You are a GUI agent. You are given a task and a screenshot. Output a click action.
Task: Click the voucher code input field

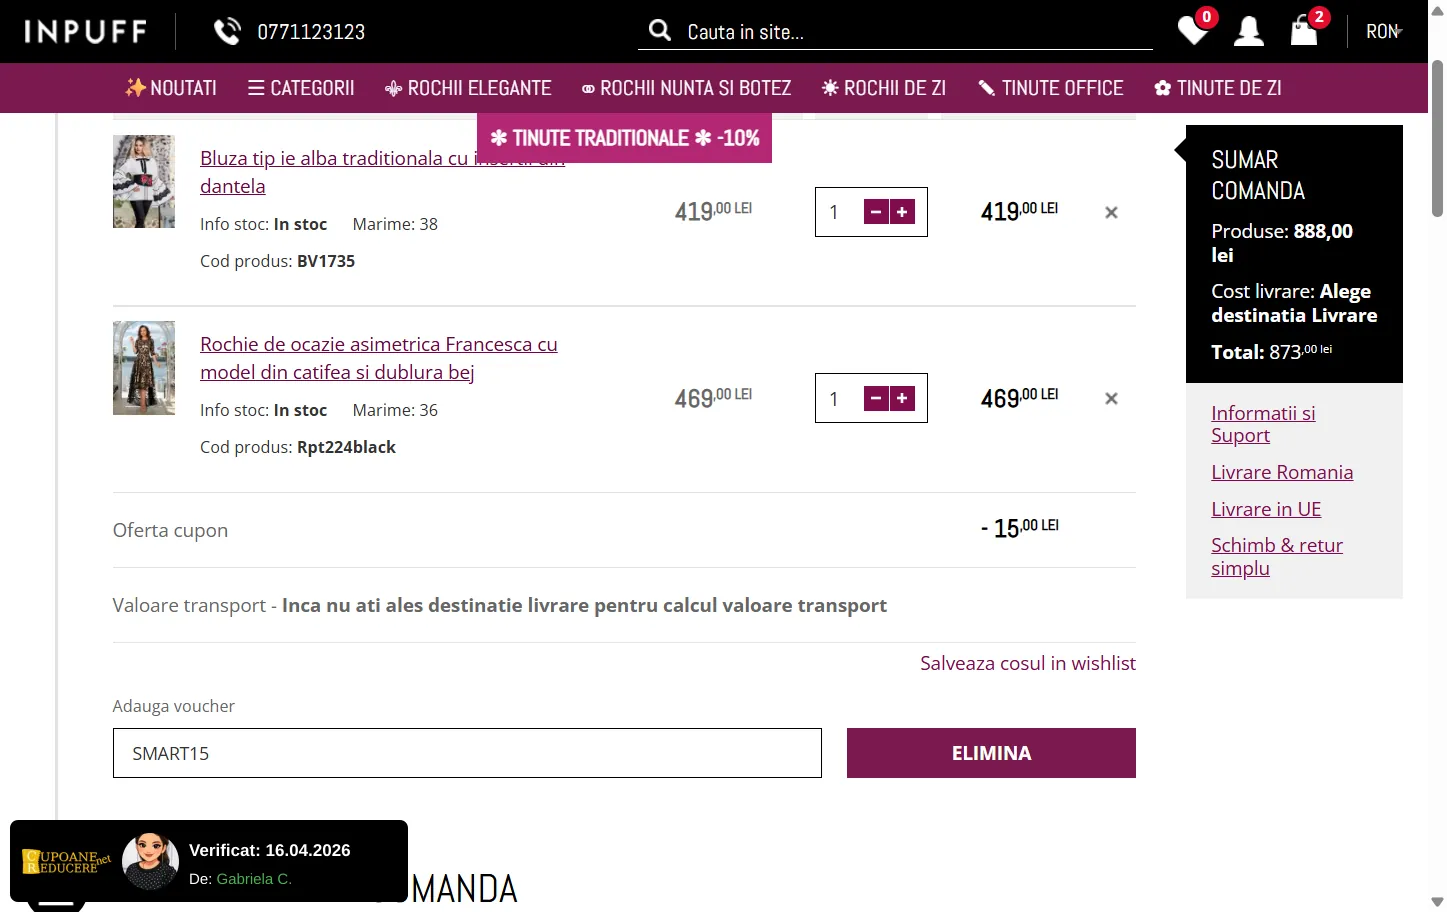pyautogui.click(x=467, y=753)
